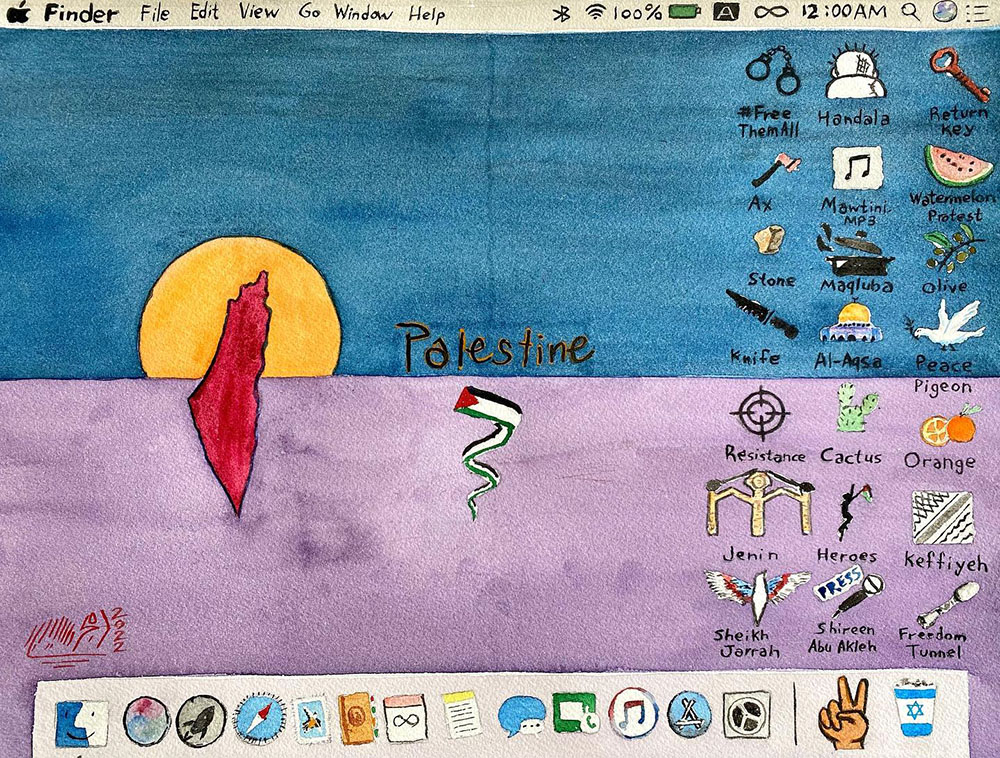Click the input source A icon
This screenshot has height=758, width=1000.
(x=726, y=11)
